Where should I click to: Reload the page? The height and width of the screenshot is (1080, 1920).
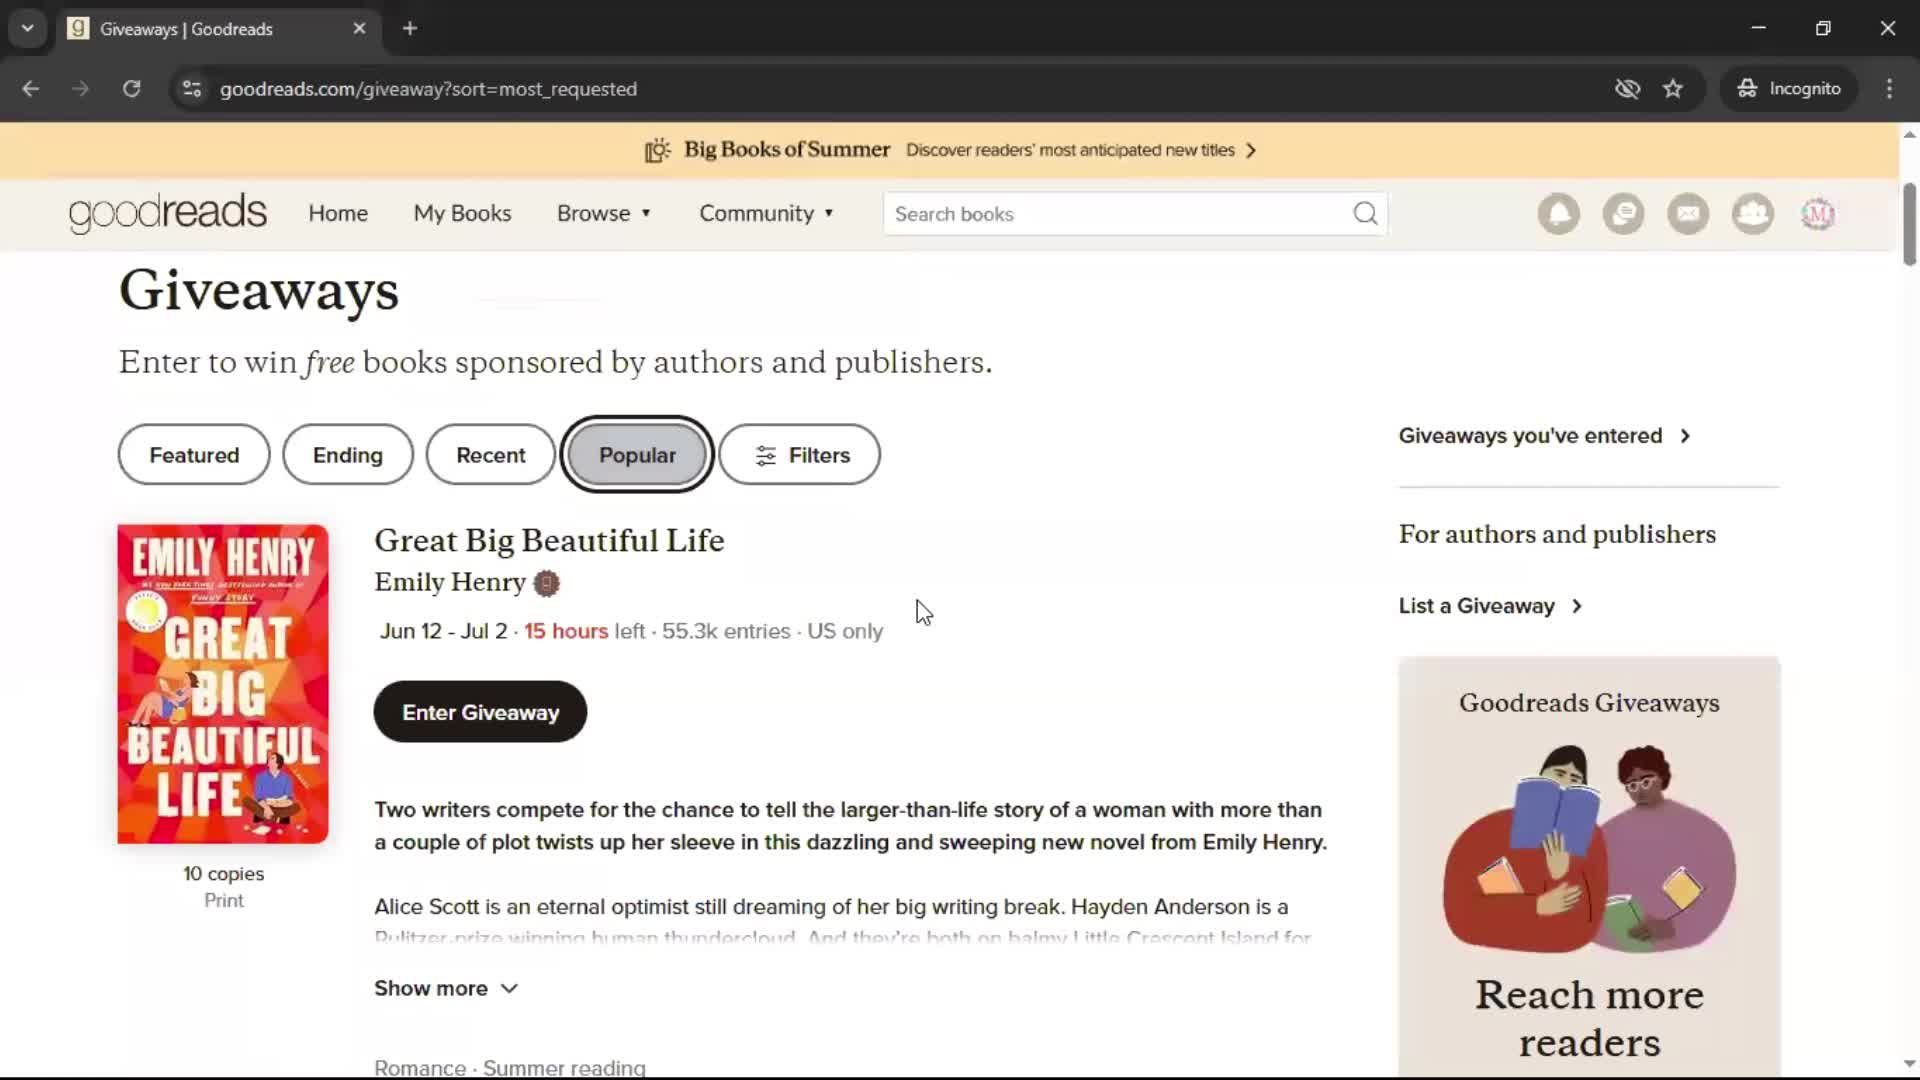(131, 89)
